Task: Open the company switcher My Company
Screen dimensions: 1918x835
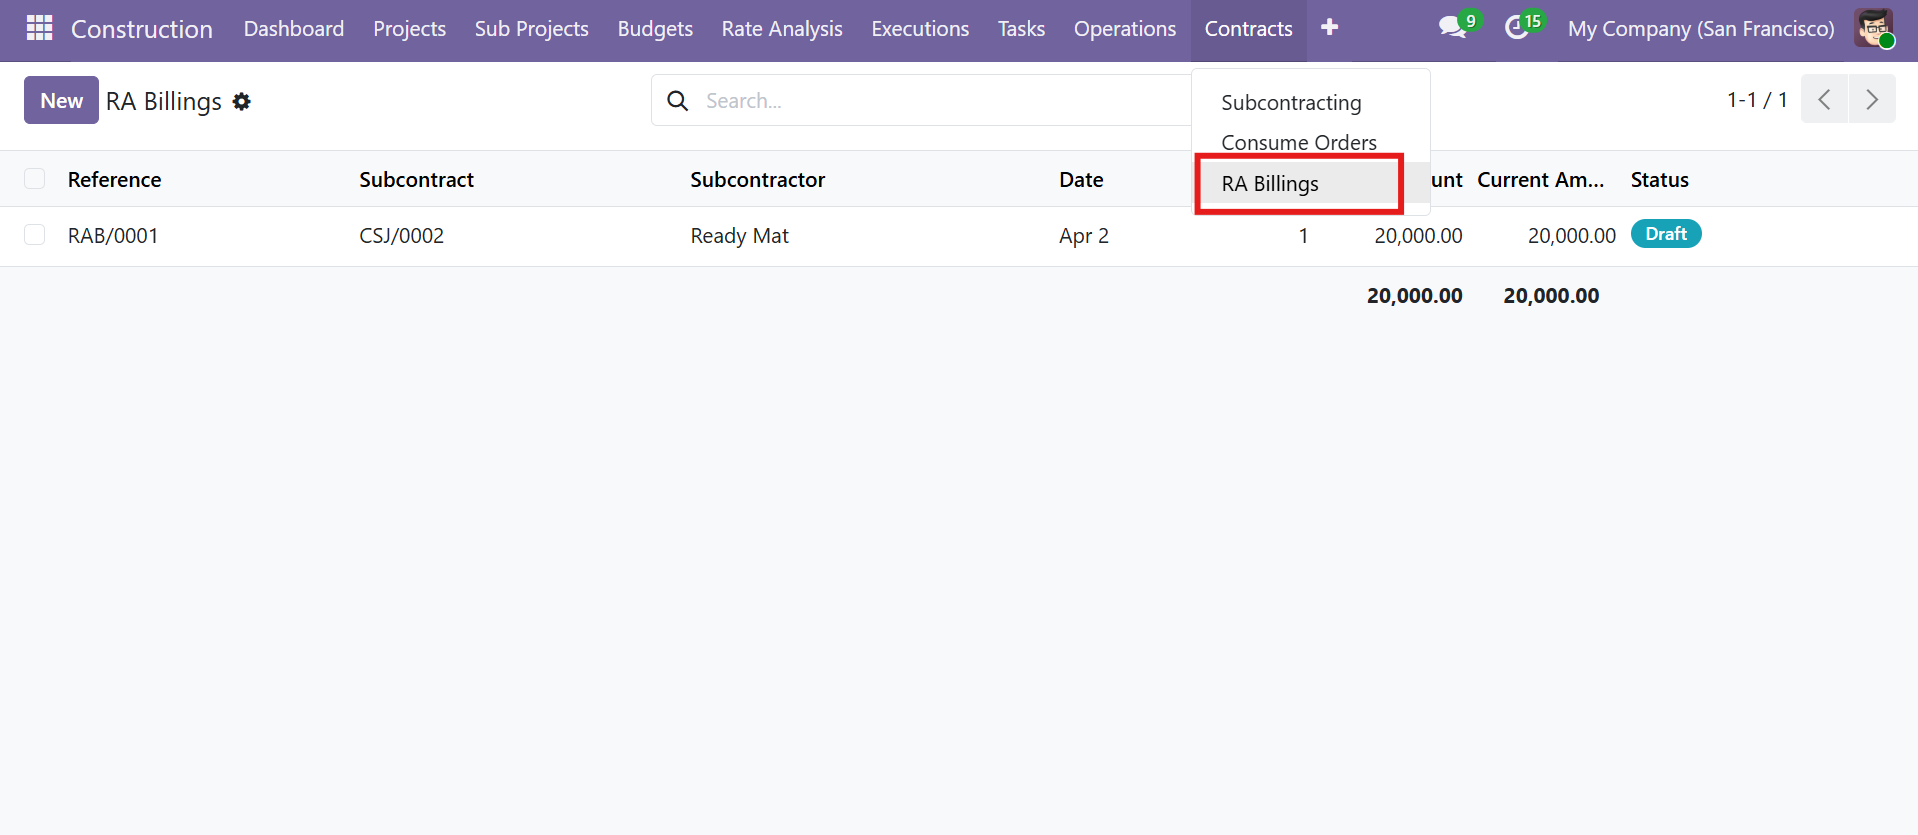Action: click(x=1700, y=29)
